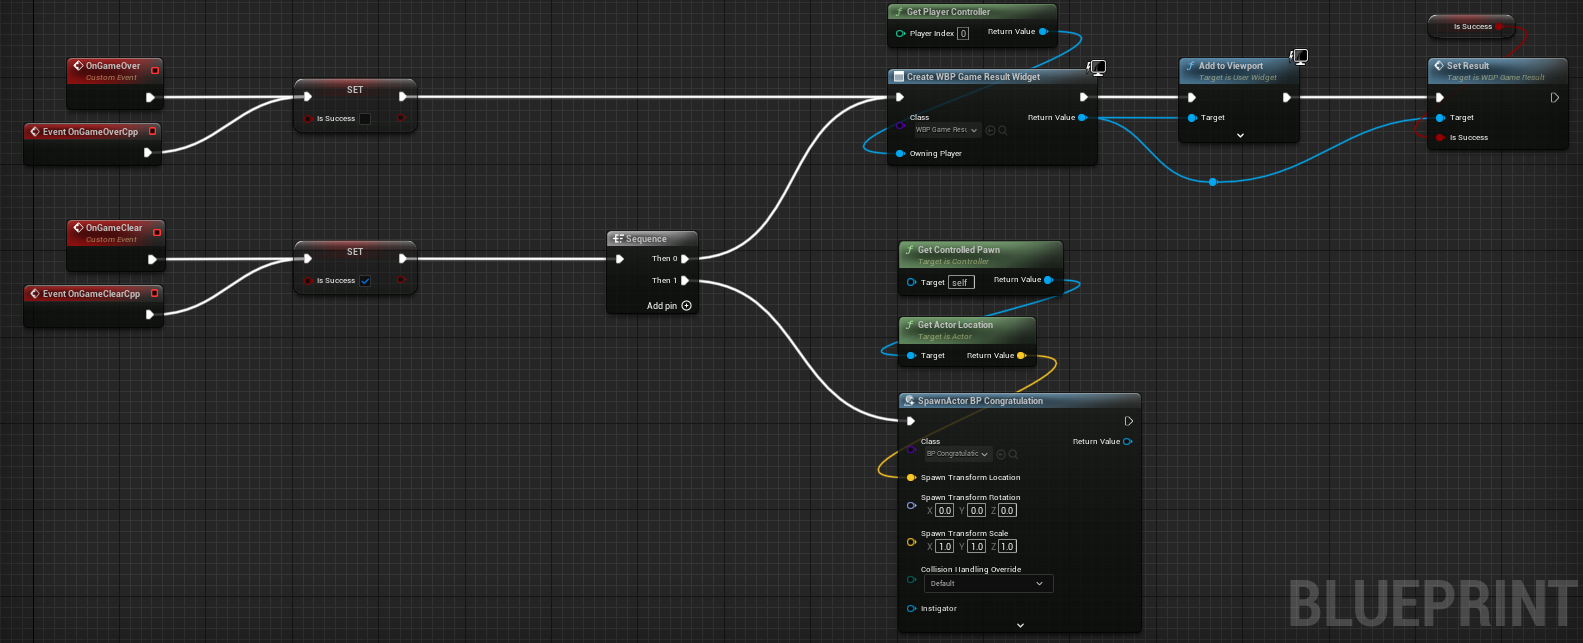Enable Is Success checkbox in upper SET node
The image size is (1583, 643).
(x=365, y=119)
